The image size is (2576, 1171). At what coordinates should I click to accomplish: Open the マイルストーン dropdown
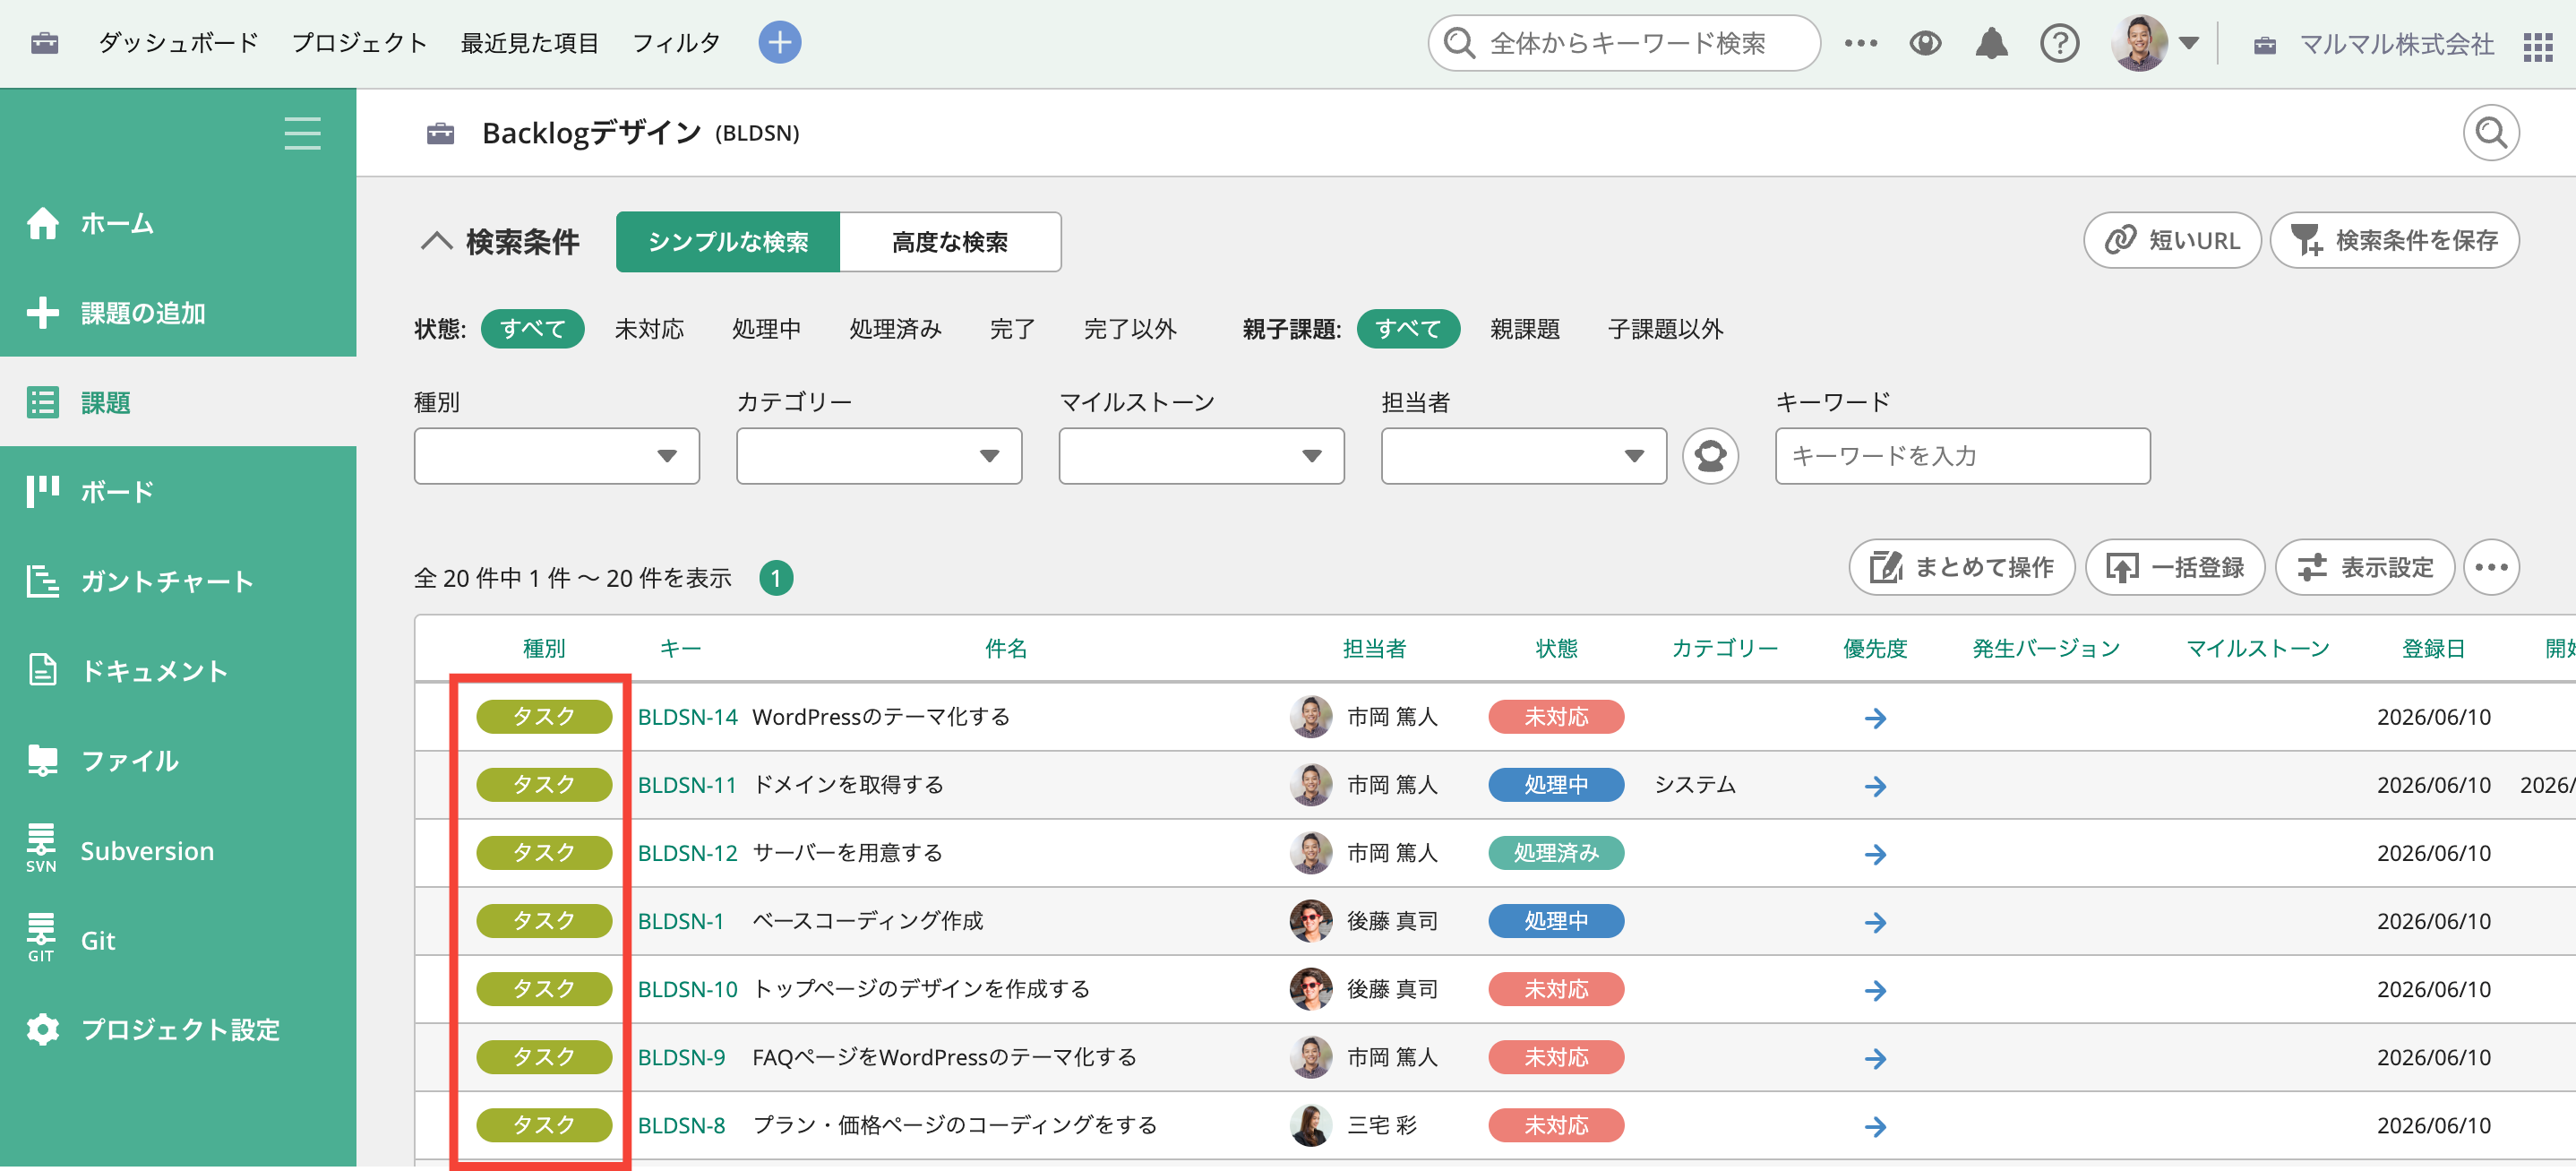[x=1201, y=456]
